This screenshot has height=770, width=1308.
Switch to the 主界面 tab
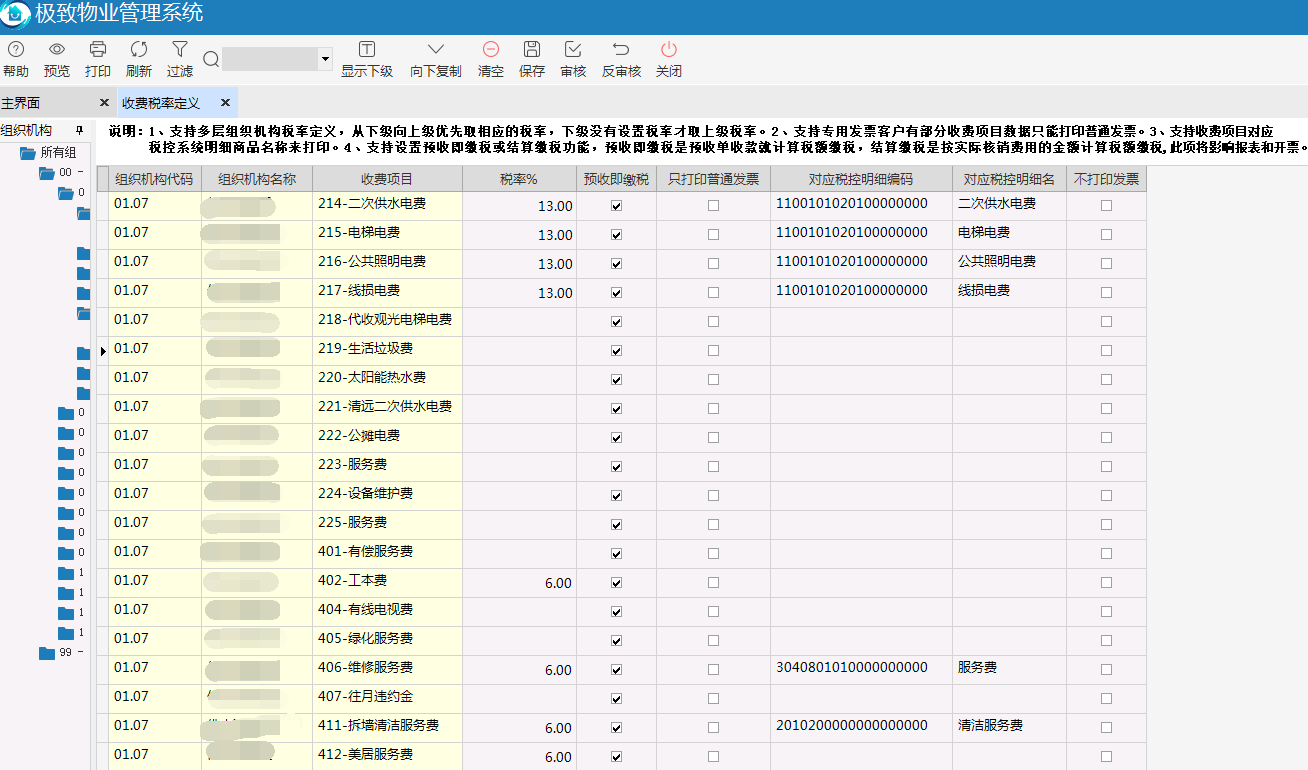[21, 103]
